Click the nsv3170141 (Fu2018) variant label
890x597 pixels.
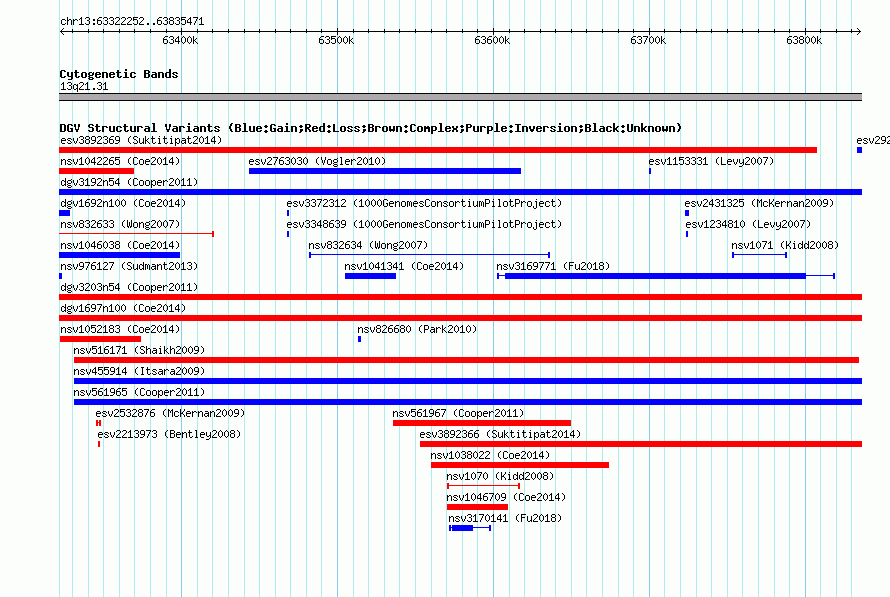(505, 518)
